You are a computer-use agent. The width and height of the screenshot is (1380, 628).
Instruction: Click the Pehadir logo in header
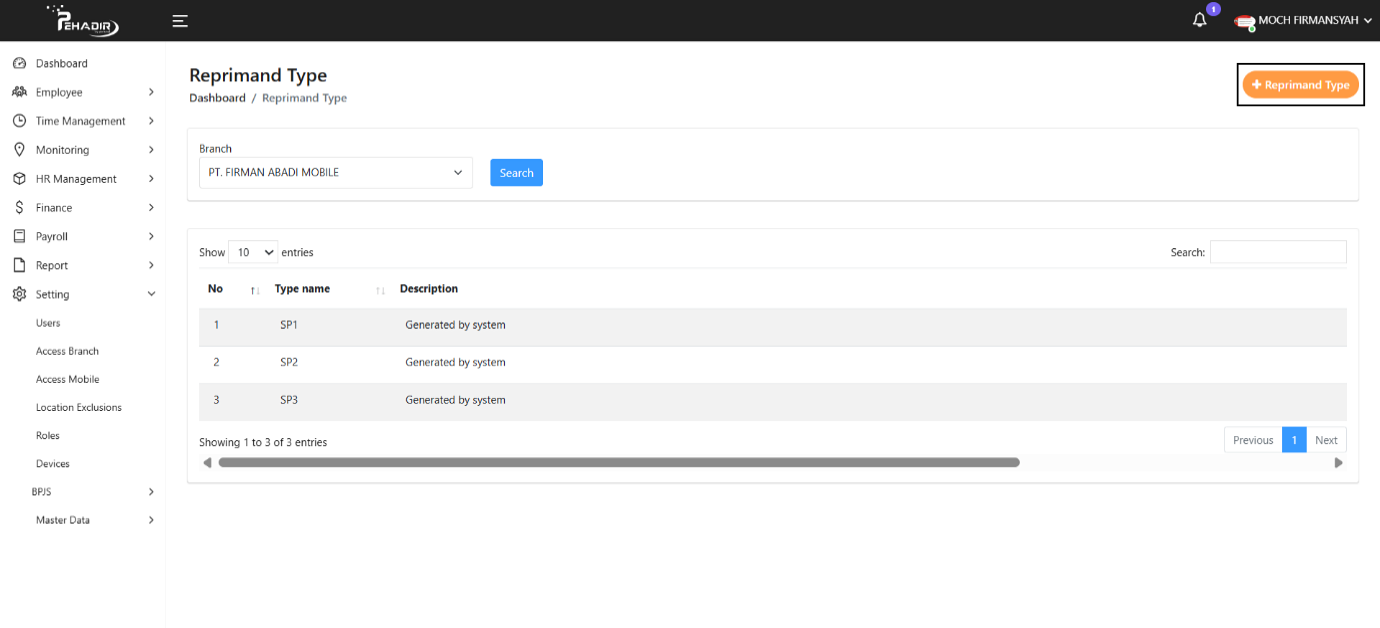click(83, 20)
